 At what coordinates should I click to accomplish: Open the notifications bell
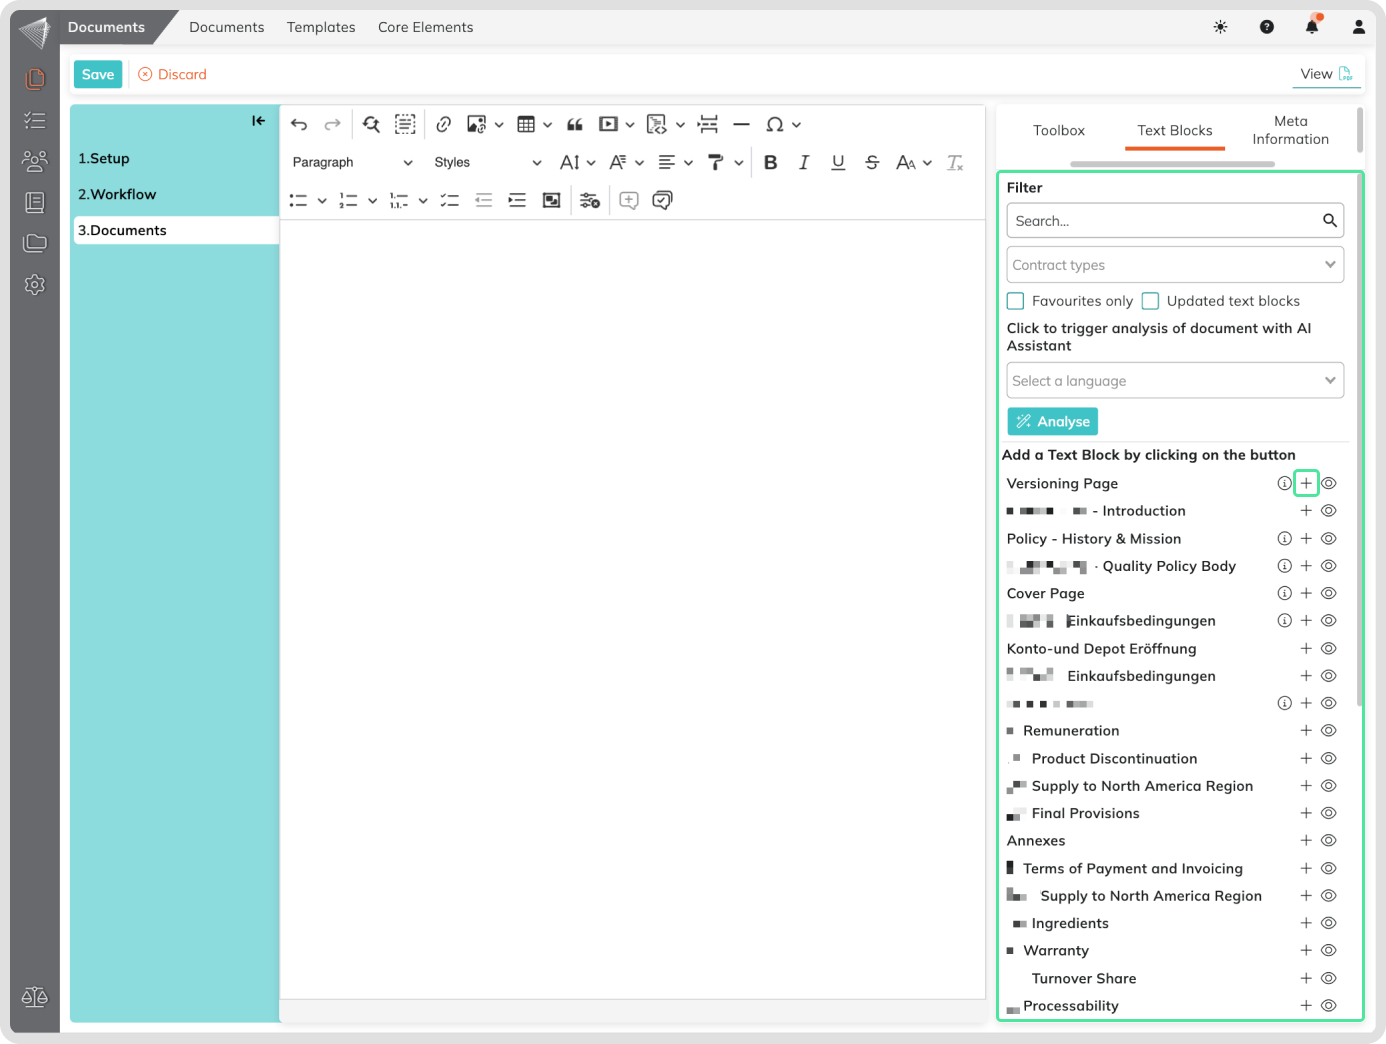pos(1312,27)
